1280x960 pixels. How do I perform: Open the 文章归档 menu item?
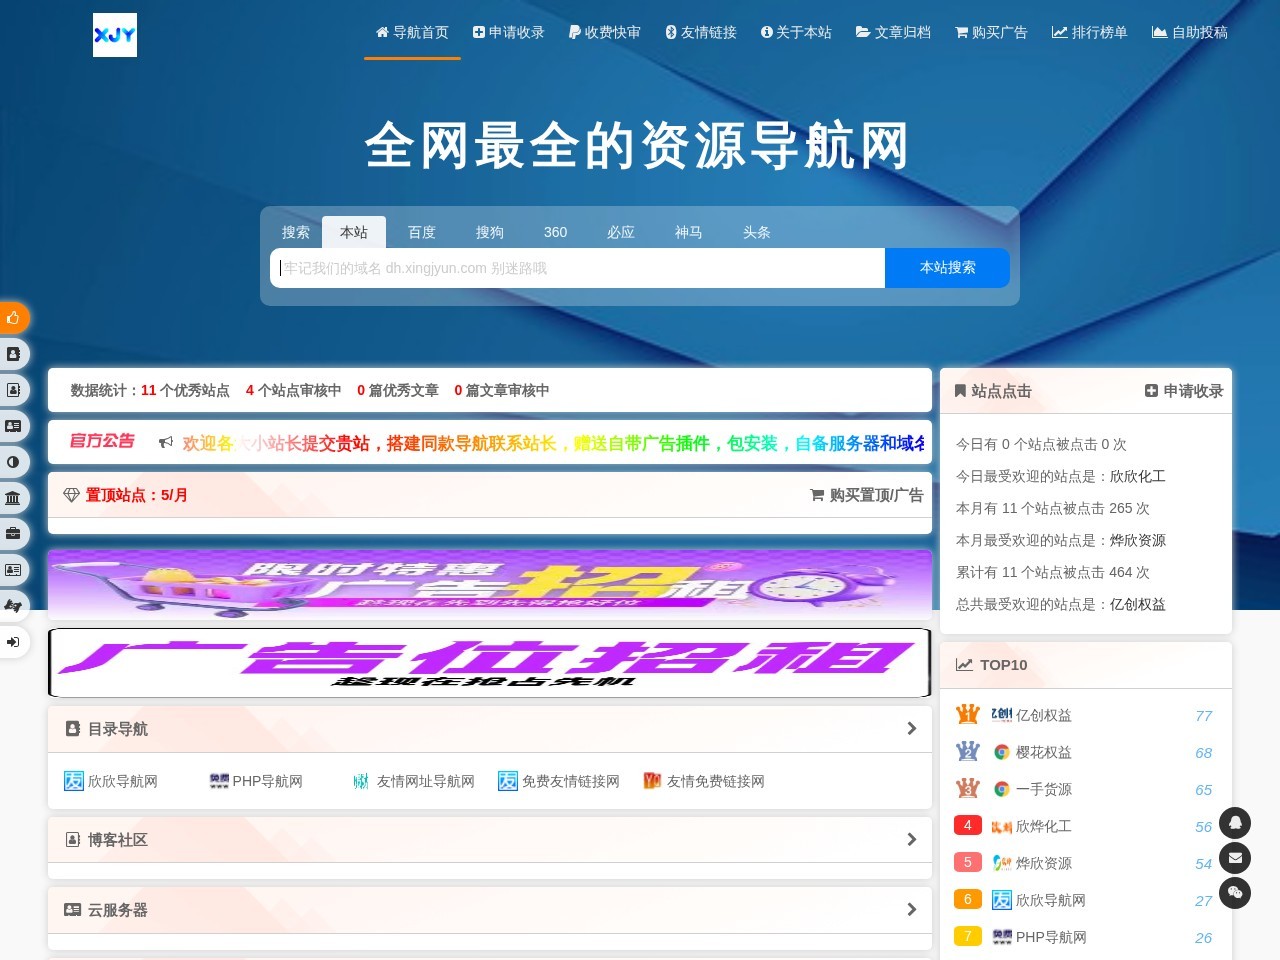893,32
